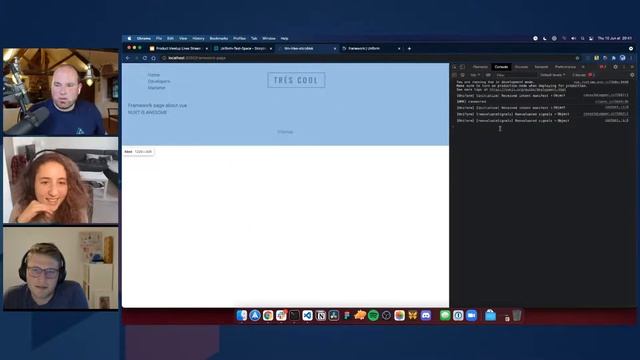Open the History menu

(198, 38)
